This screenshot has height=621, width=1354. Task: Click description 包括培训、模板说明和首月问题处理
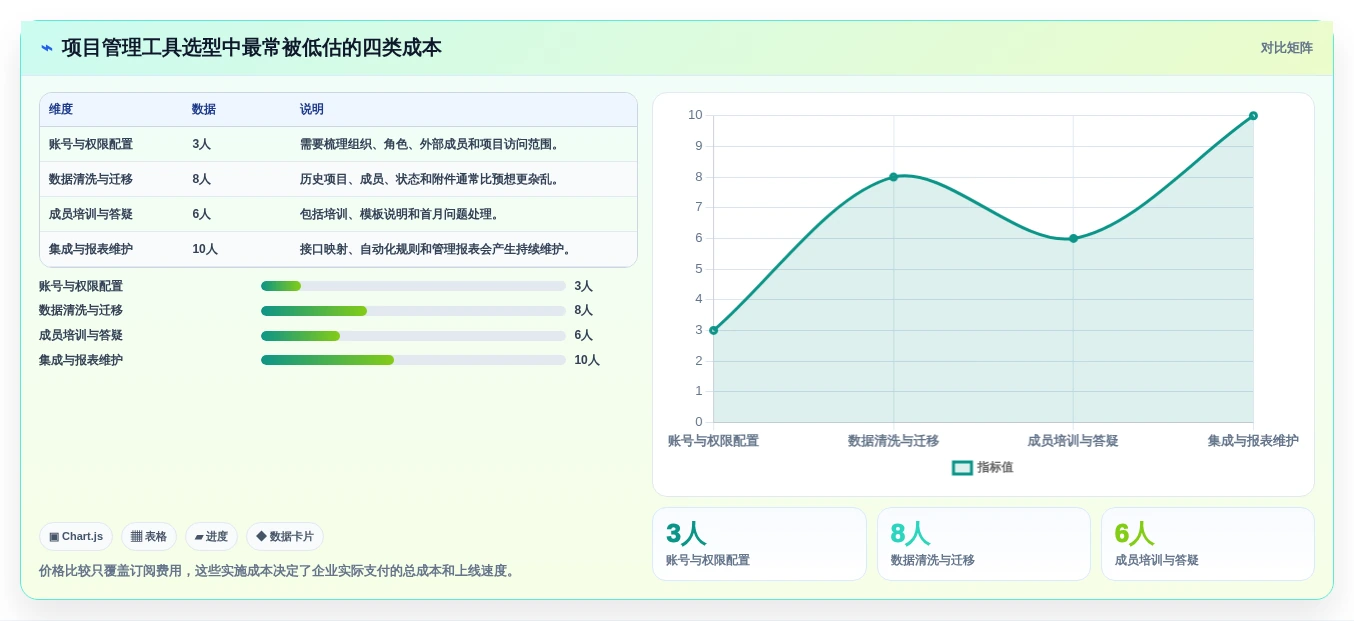pyautogui.click(x=400, y=214)
